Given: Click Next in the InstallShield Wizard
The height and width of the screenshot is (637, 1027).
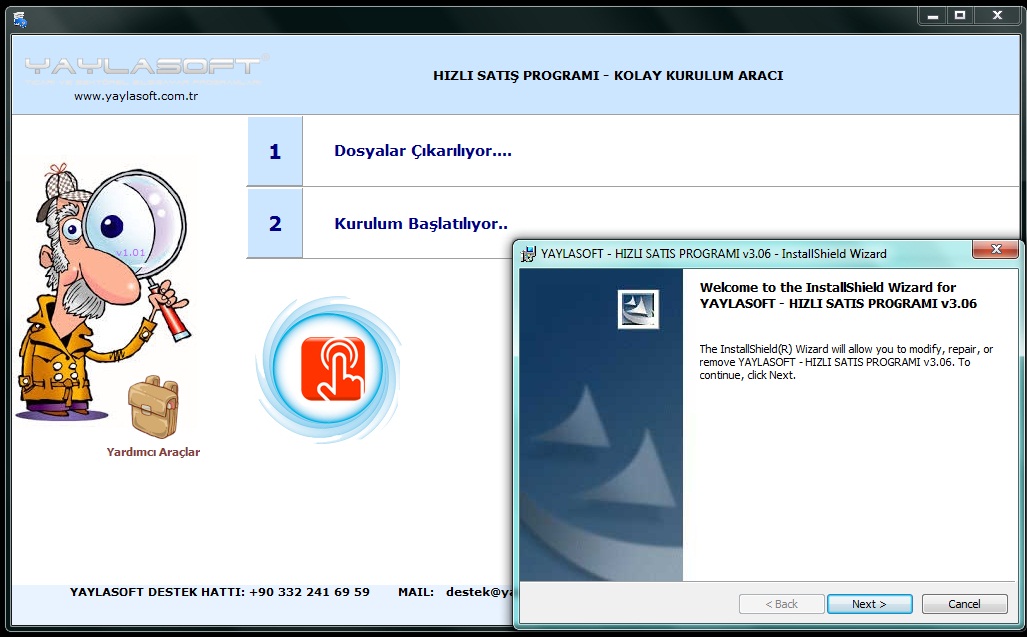Looking at the screenshot, I should (x=869, y=604).
